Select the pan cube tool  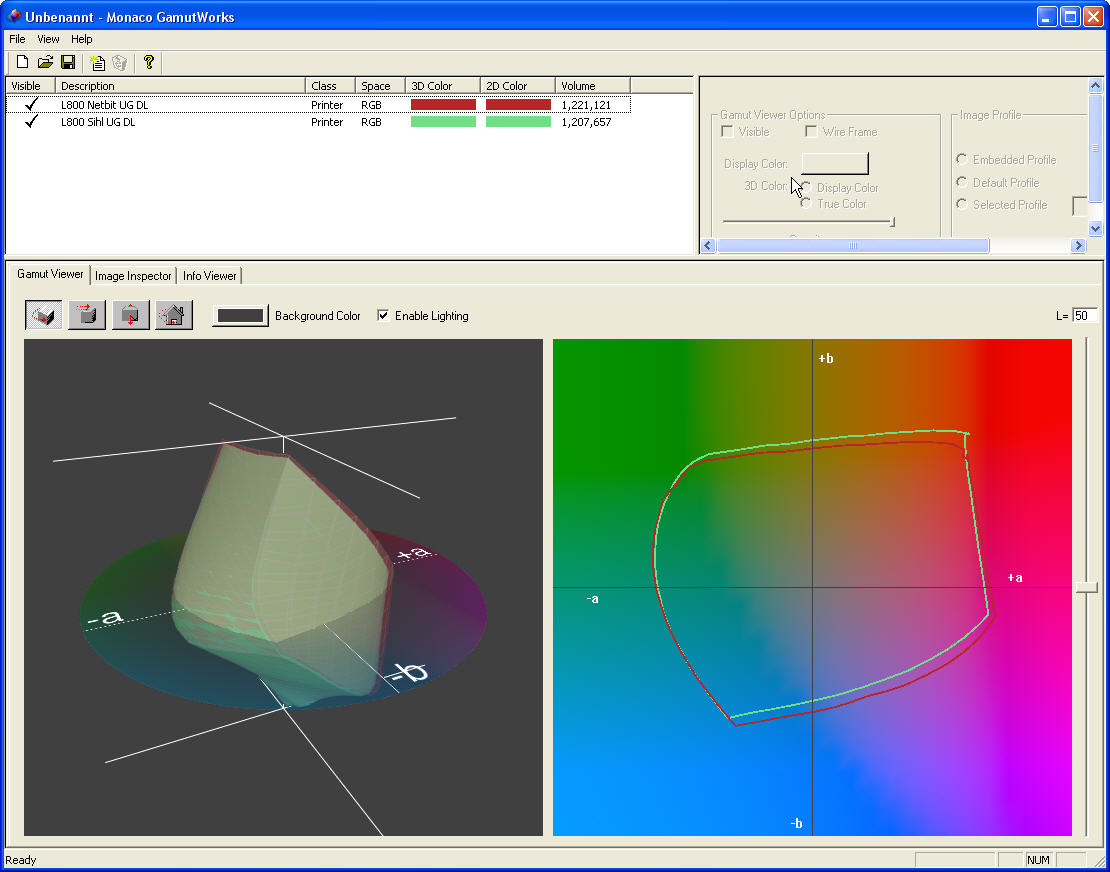86,315
